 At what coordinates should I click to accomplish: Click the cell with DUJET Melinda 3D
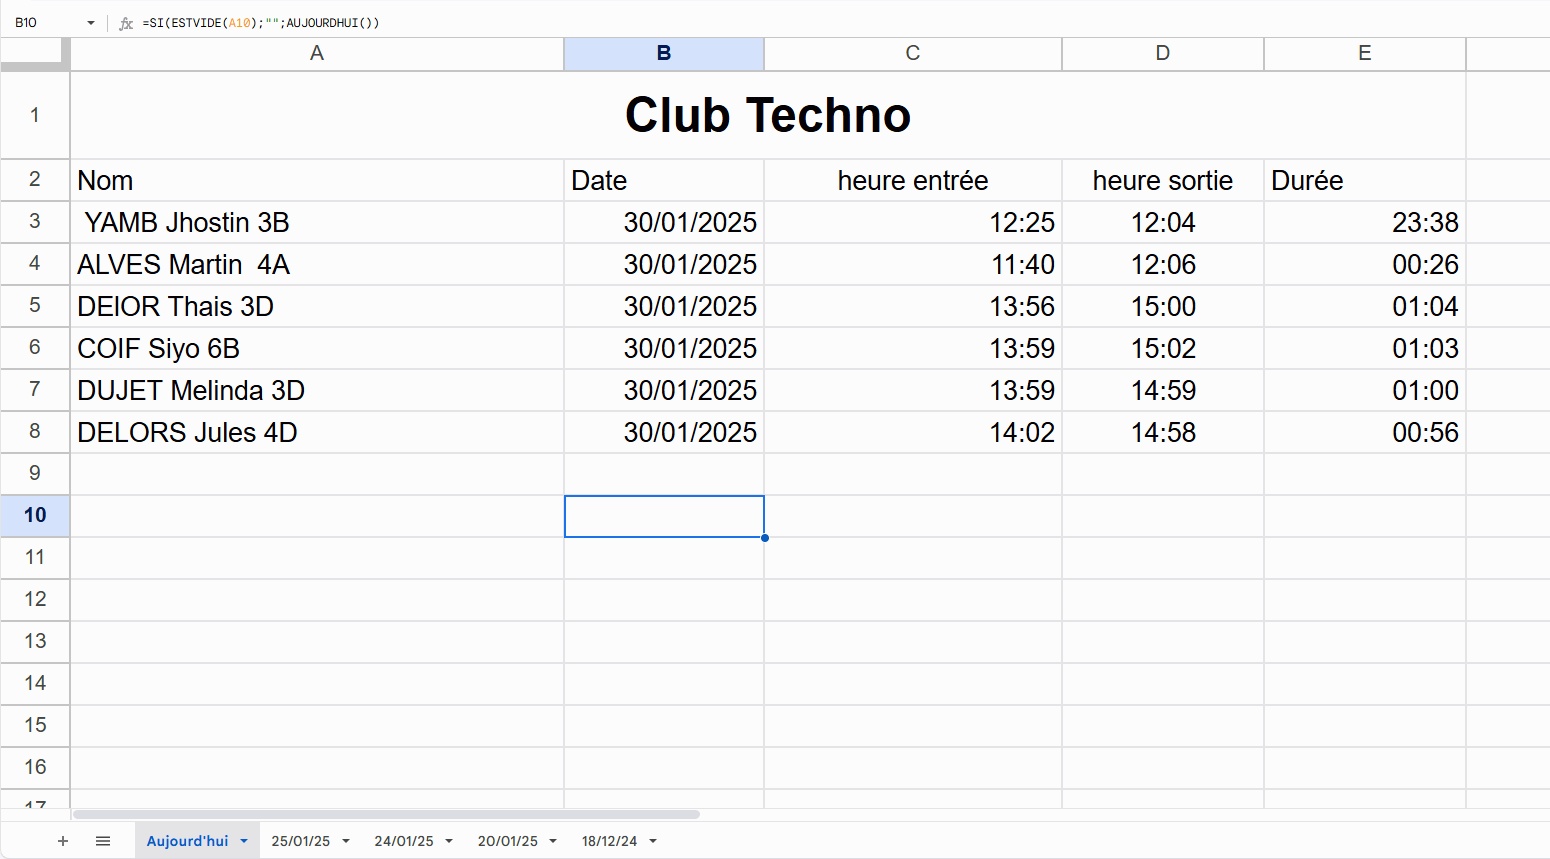[x=316, y=390]
